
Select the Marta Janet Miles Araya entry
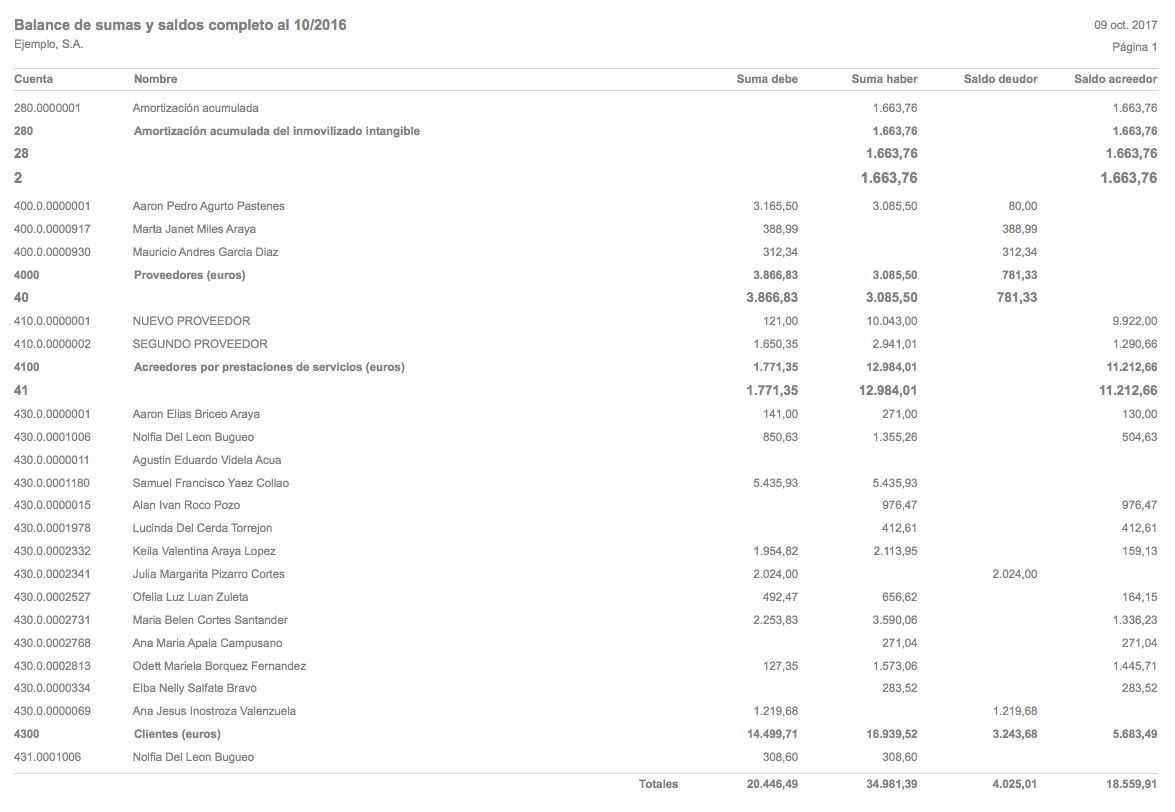(x=196, y=229)
